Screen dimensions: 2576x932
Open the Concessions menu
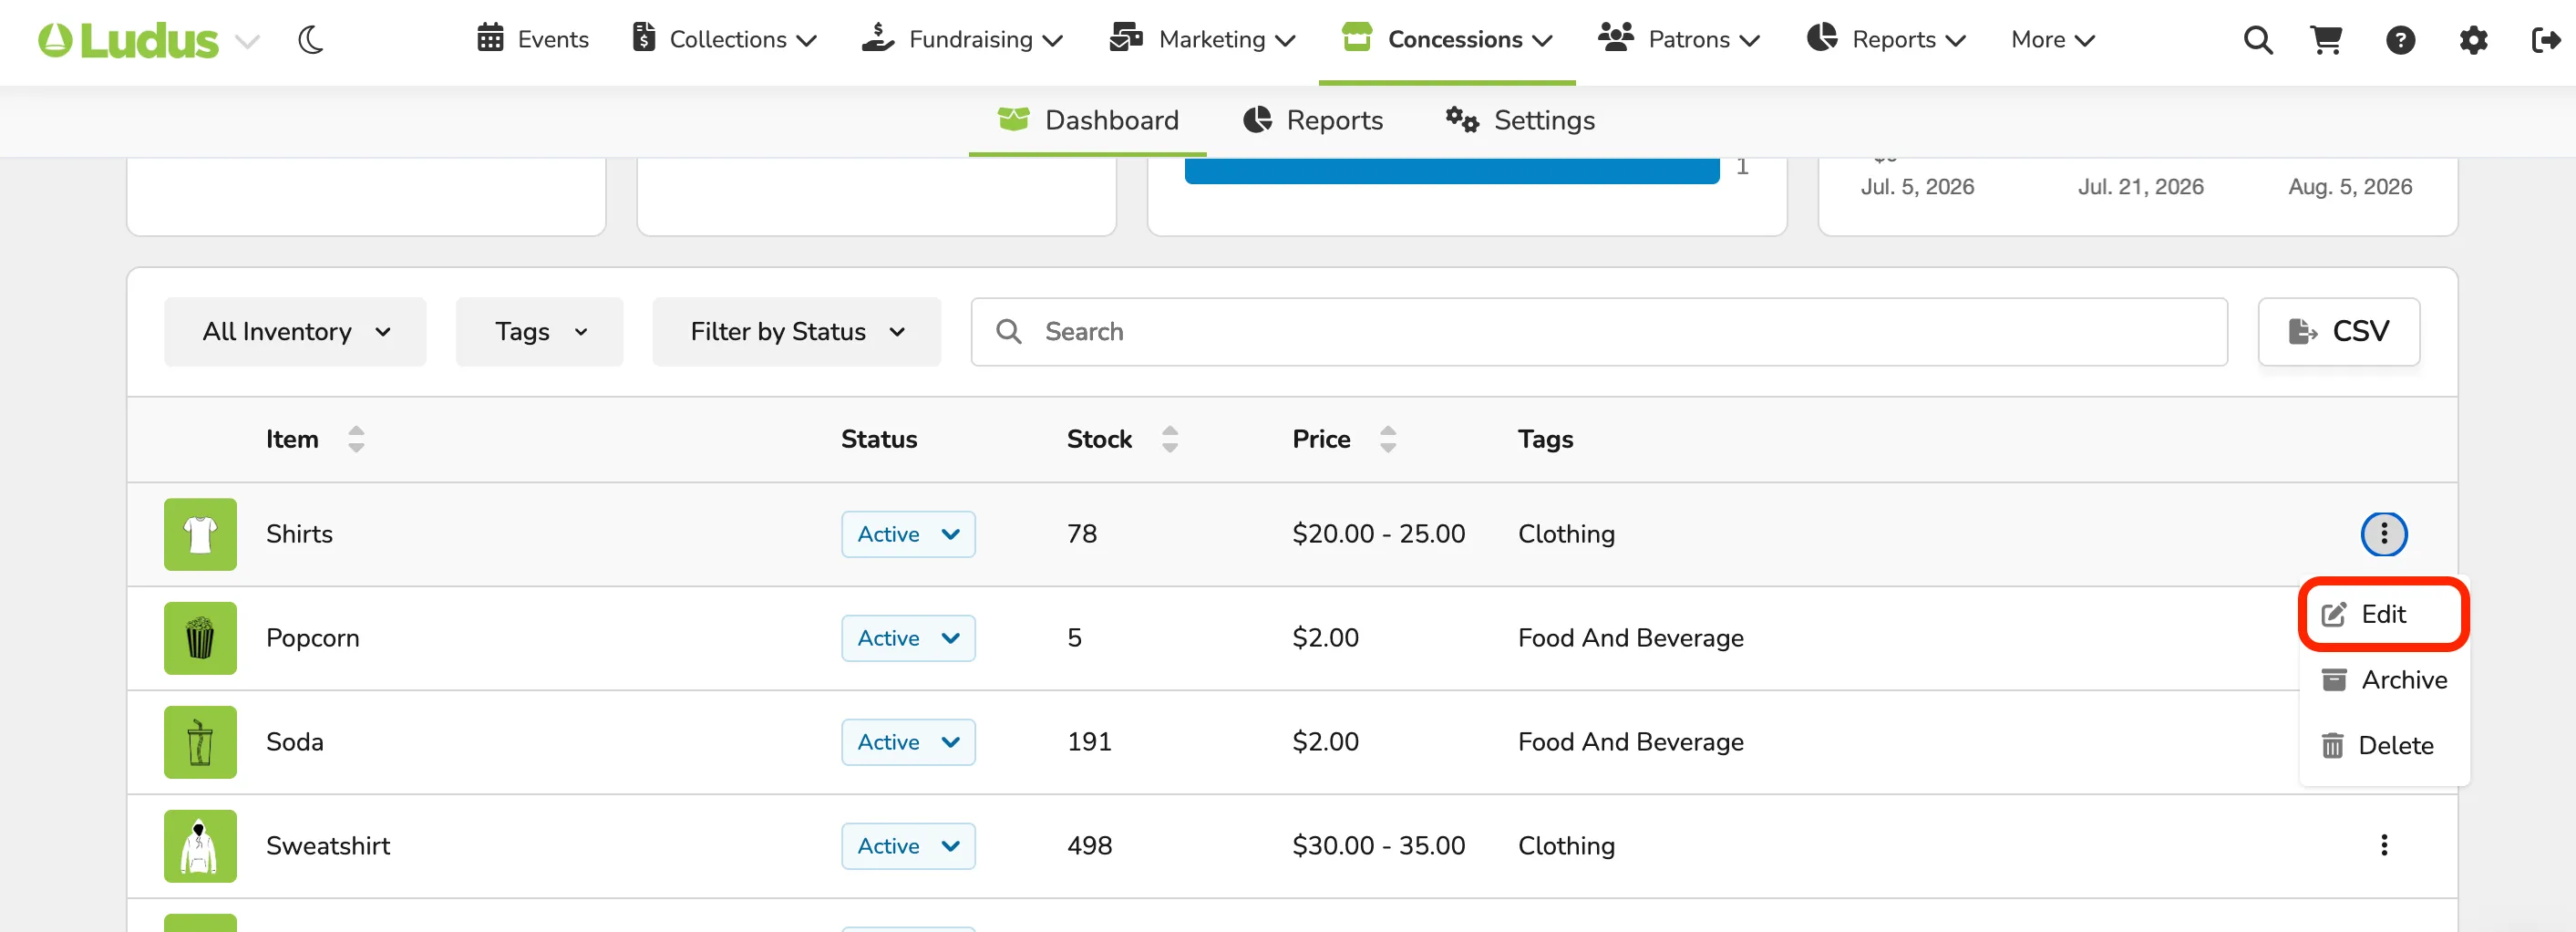pos(1447,39)
